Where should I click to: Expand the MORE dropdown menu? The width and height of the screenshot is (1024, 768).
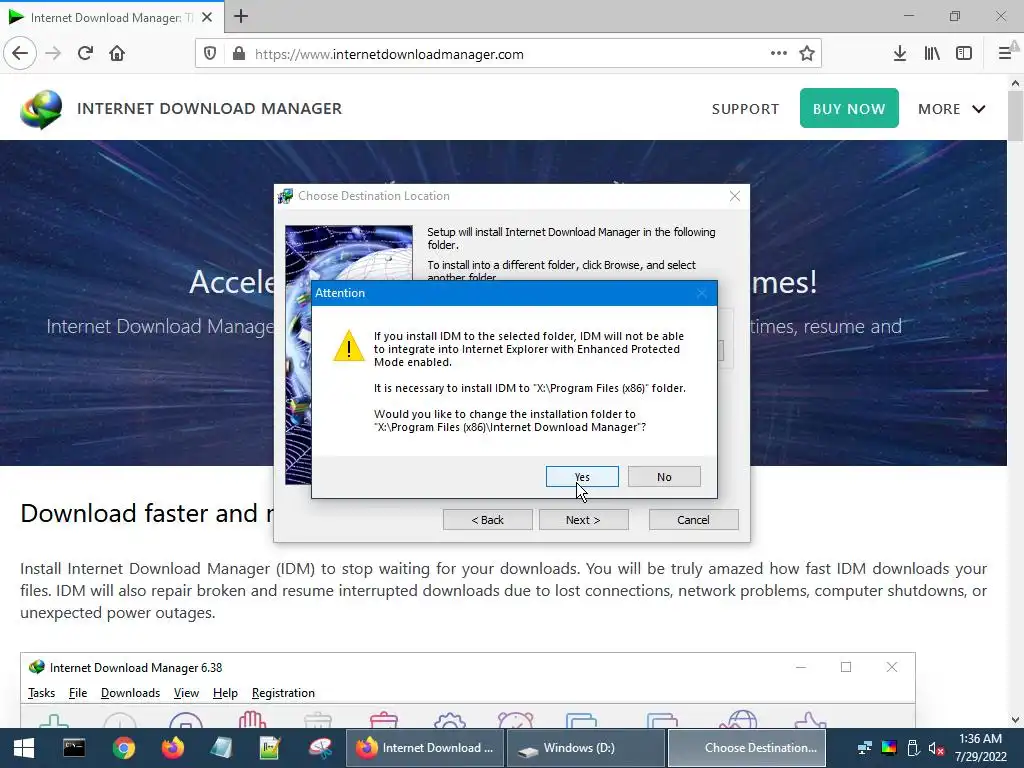952,109
